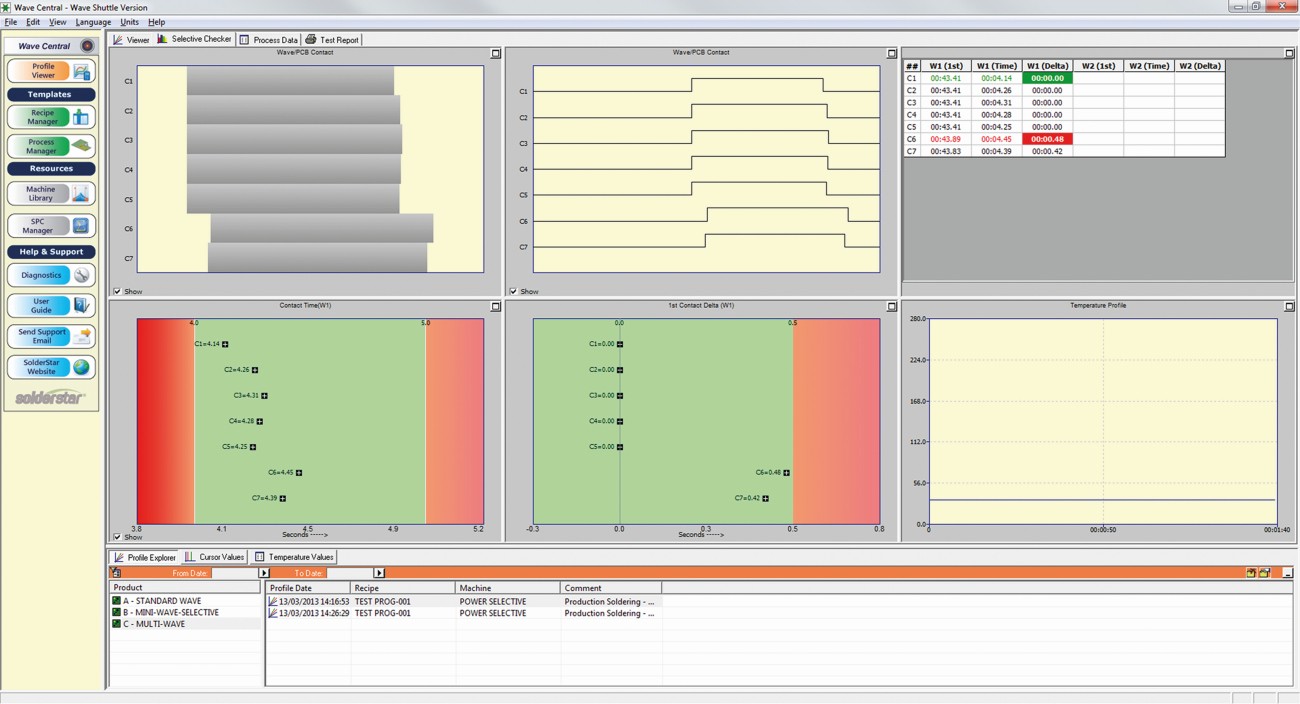This screenshot has width=1300, height=704.
Task: Maximize the Contact Time(W1) panel
Action: (x=495, y=306)
